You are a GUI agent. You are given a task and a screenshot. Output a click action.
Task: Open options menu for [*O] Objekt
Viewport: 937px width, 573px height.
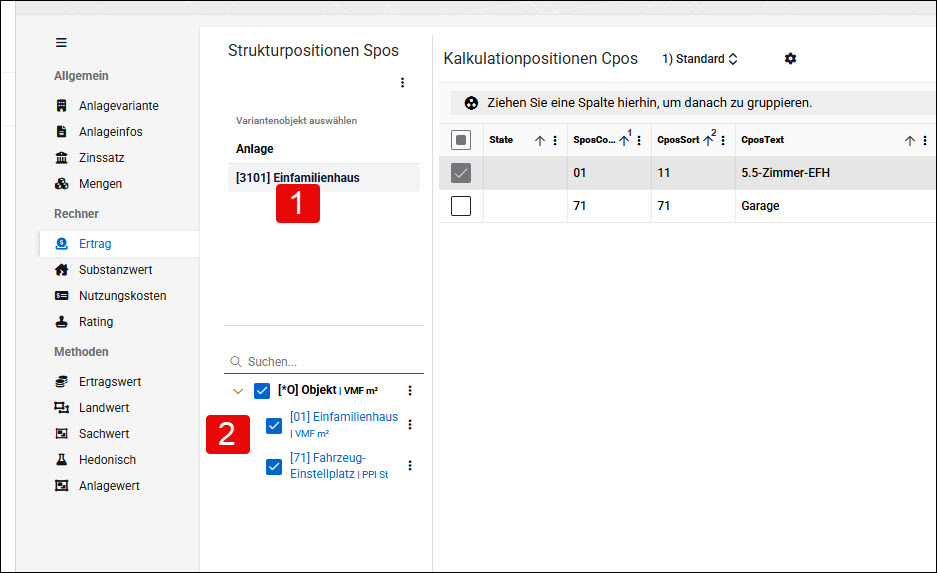[x=410, y=390]
